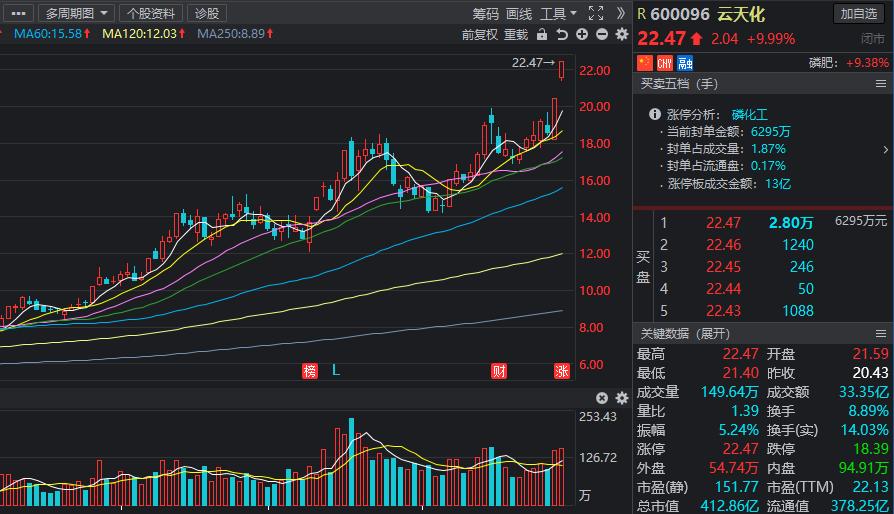Image resolution: width=894 pixels, height=514 pixels.
Task: Click the 榜 marker on the chart
Action: click(x=310, y=371)
